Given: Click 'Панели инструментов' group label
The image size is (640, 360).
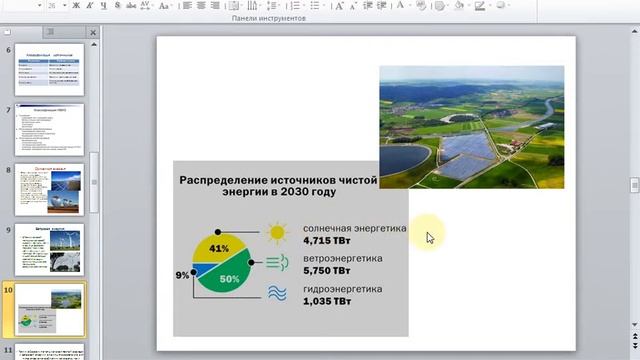Looking at the screenshot, I should click(269, 18).
